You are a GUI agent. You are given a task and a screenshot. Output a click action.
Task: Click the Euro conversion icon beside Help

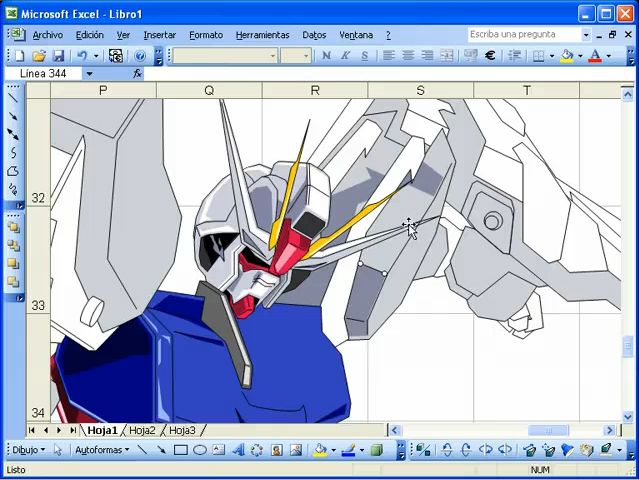[x=116, y=55]
